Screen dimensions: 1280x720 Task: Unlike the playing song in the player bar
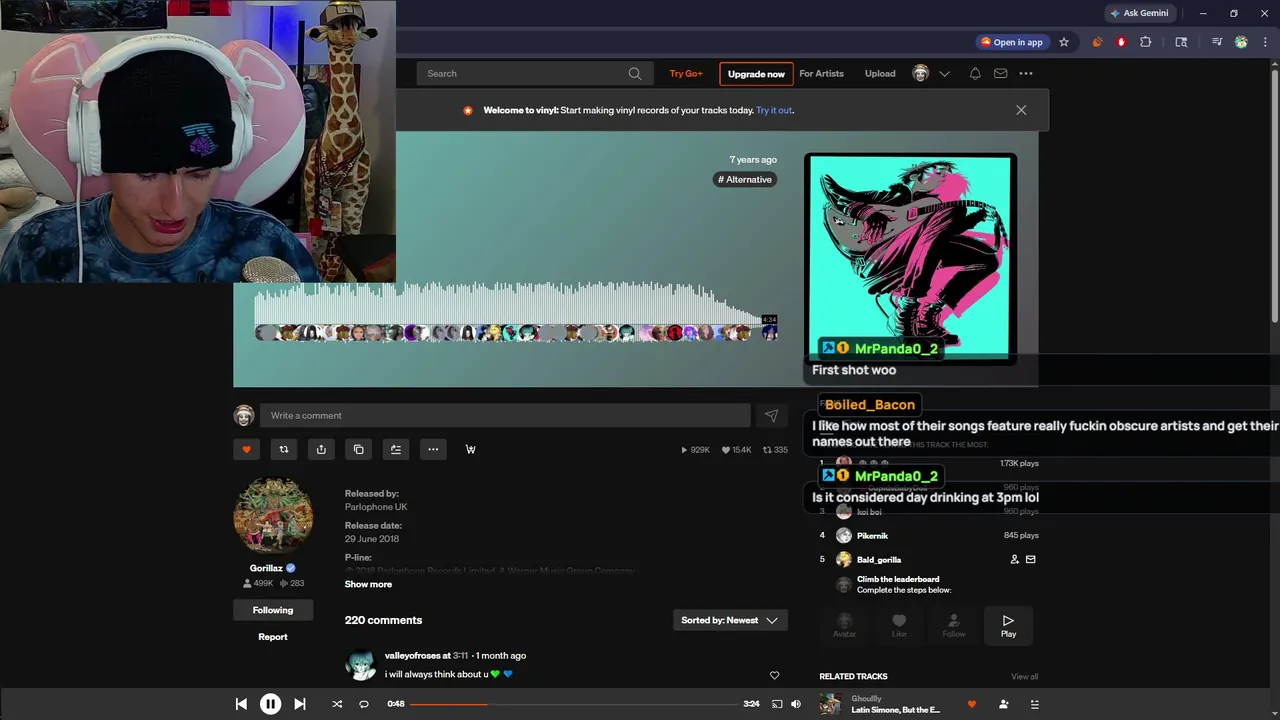(971, 704)
